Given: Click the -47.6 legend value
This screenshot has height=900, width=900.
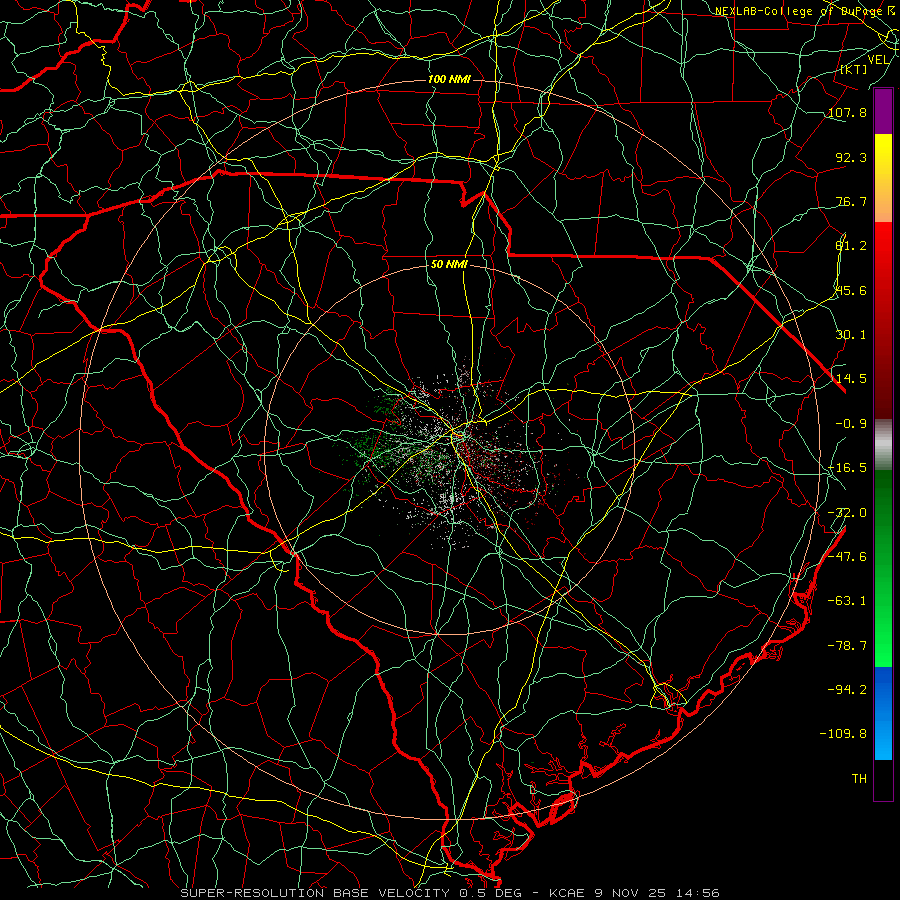Looking at the screenshot, I should click(847, 557).
